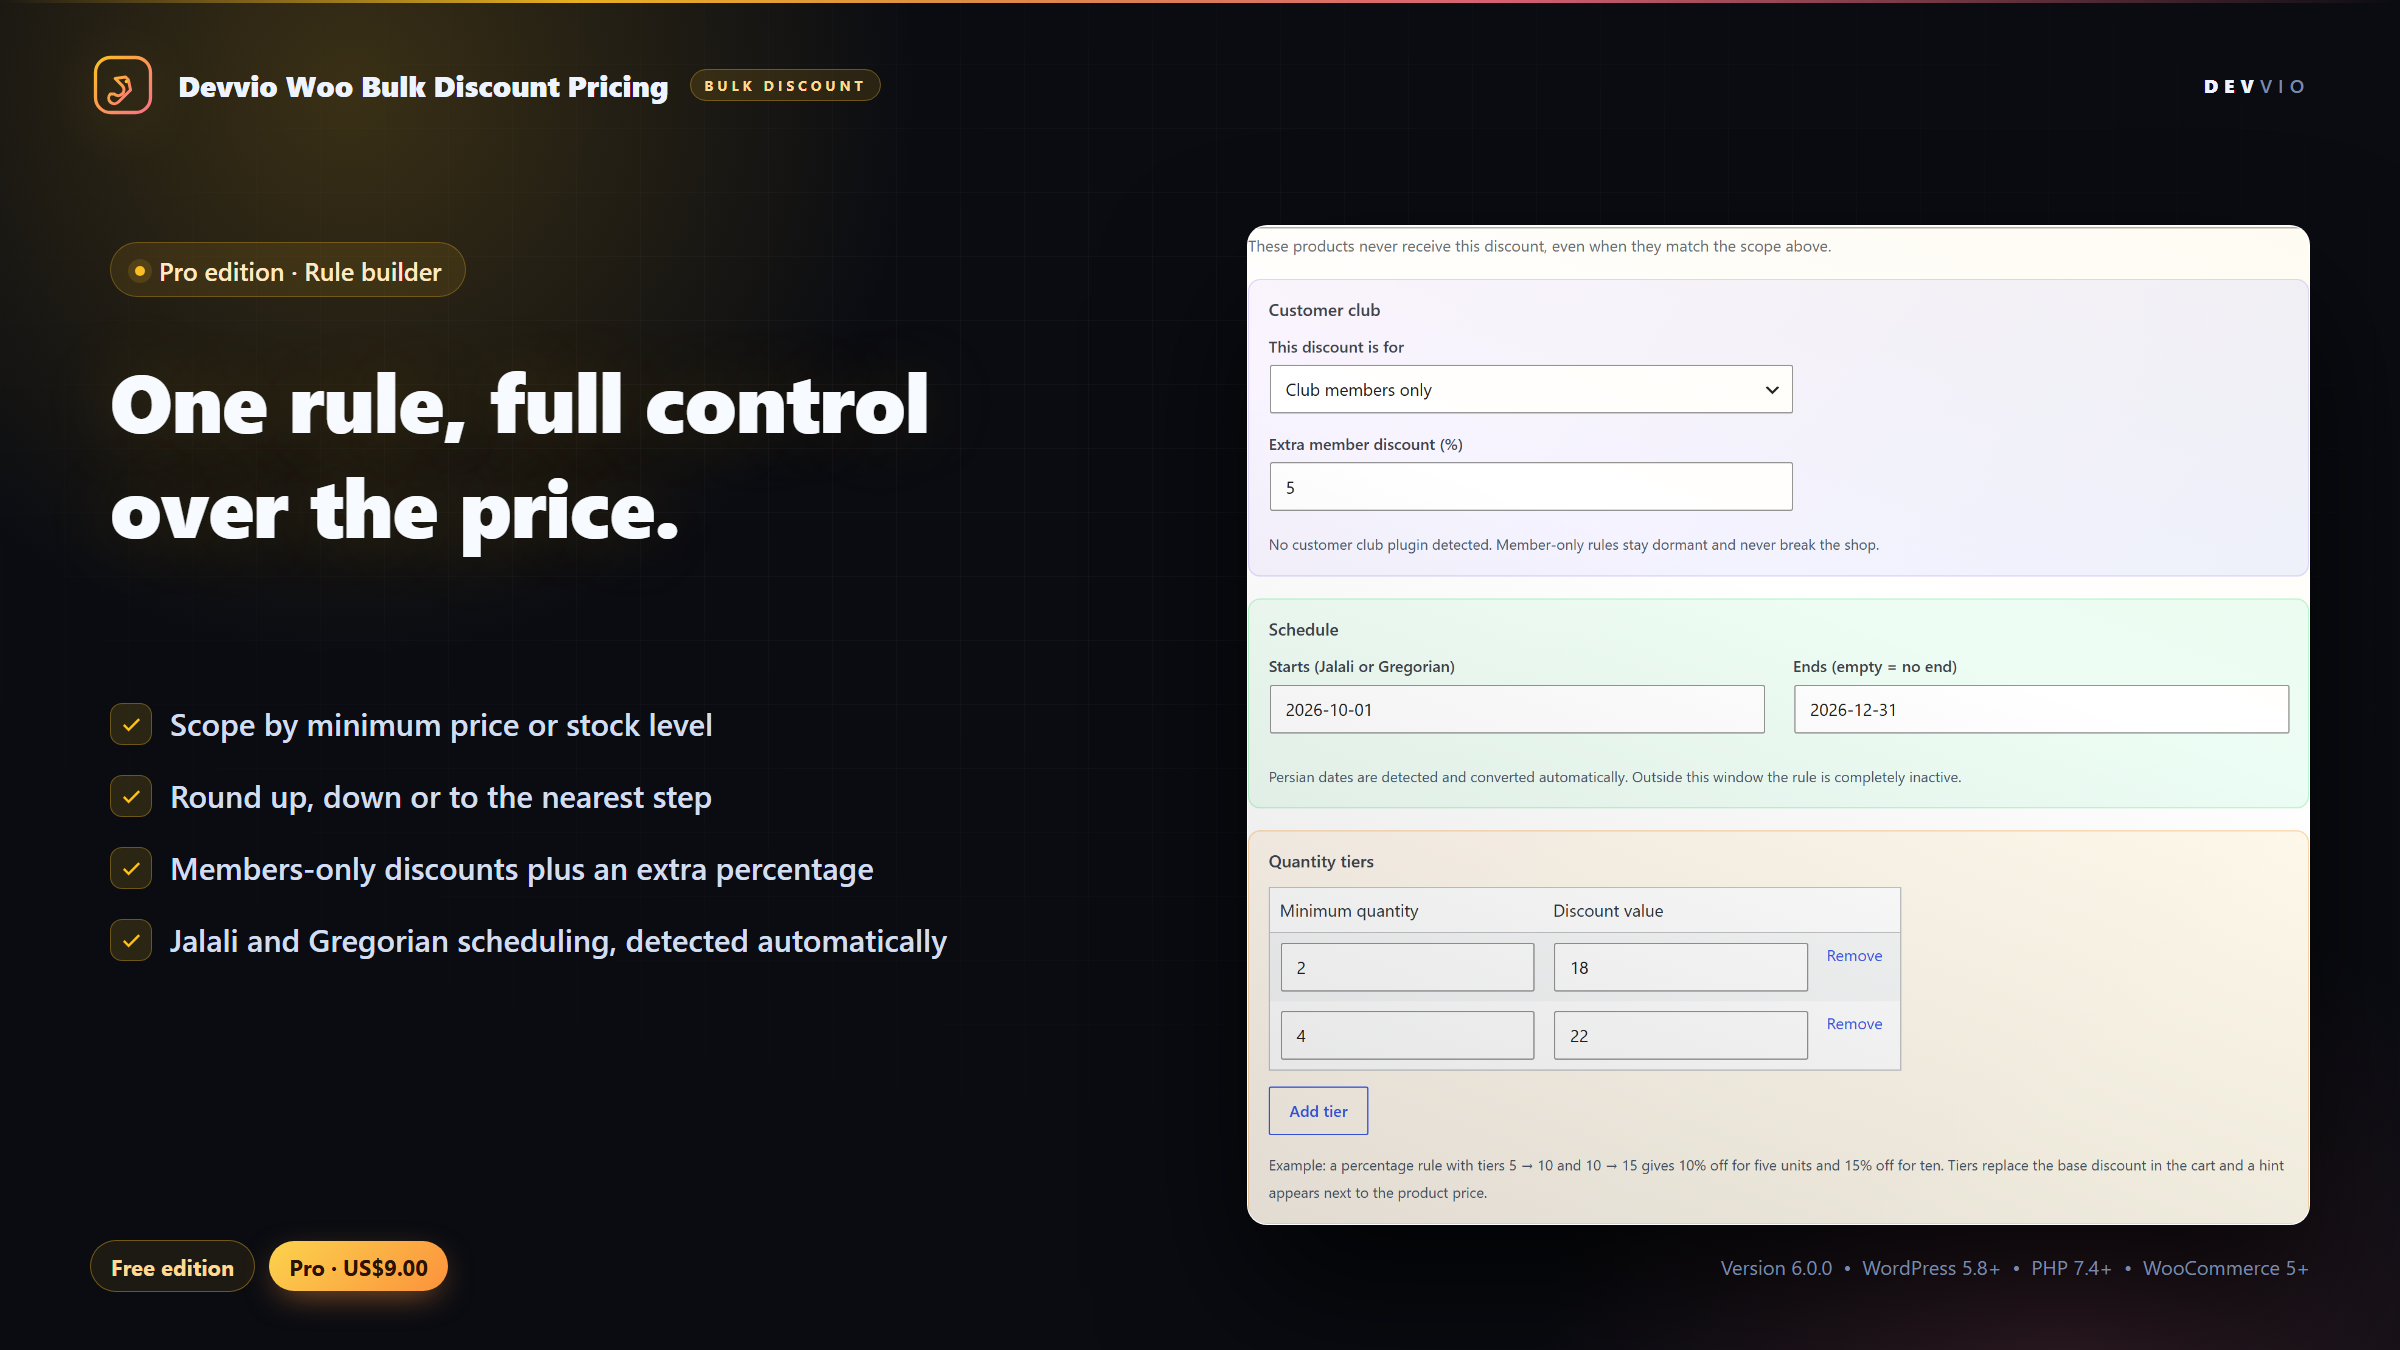This screenshot has height=1350, width=2400.
Task: Select the Free edition pill
Action: pyautogui.click(x=172, y=1267)
